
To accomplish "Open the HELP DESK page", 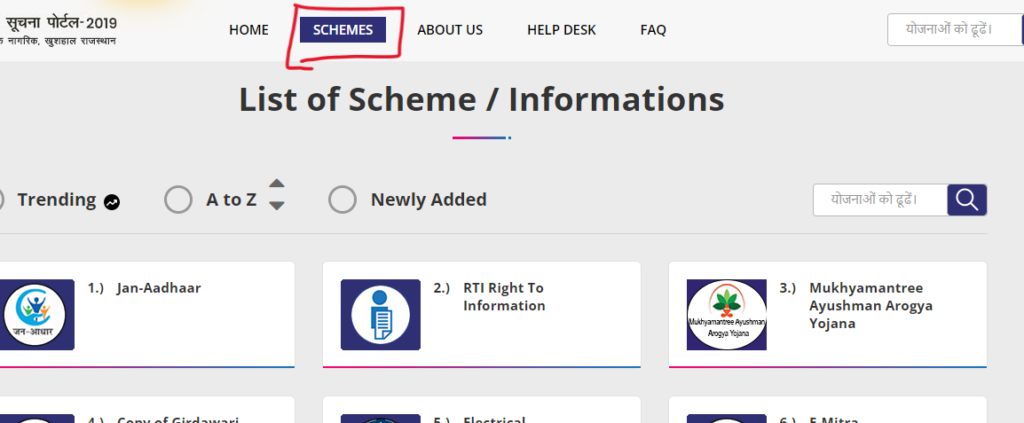I will (x=561, y=30).
